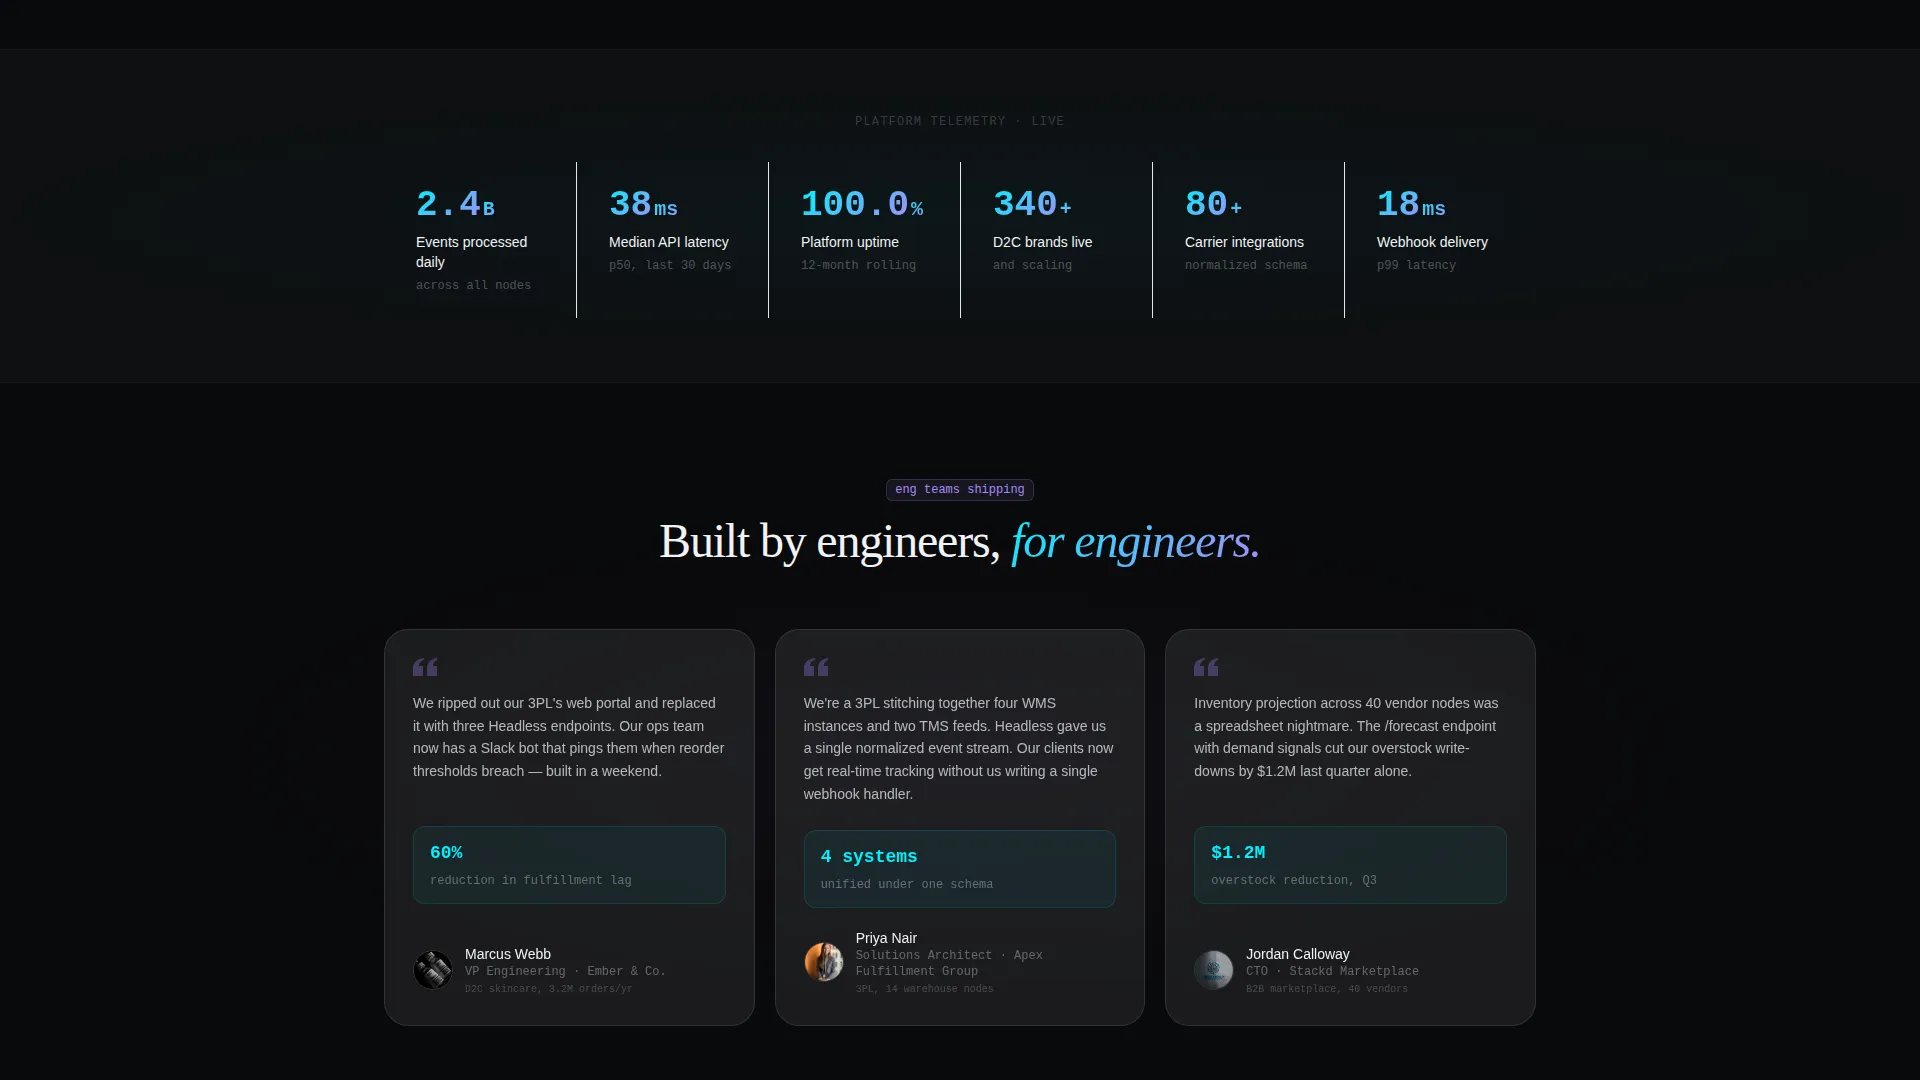Click the 'overstock reduction, Q3' caption
This screenshot has height=1080, width=1920.
[1294, 881]
